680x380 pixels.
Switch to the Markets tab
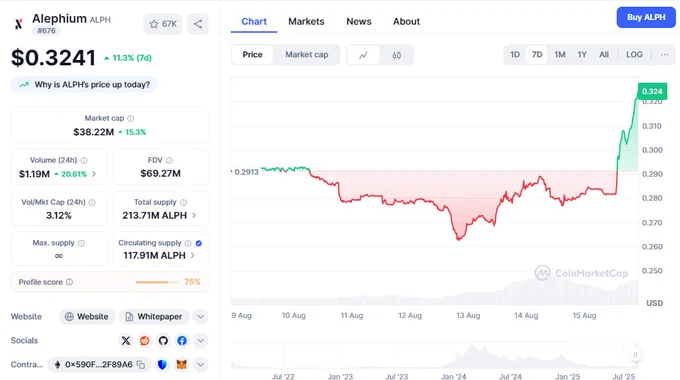click(306, 21)
